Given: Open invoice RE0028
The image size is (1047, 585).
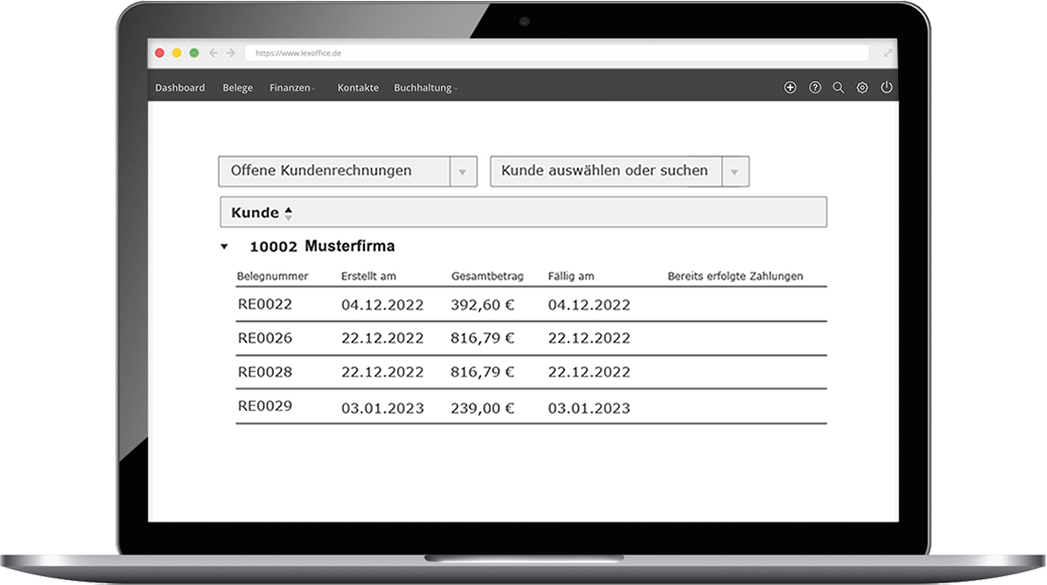Looking at the screenshot, I should click(x=265, y=372).
